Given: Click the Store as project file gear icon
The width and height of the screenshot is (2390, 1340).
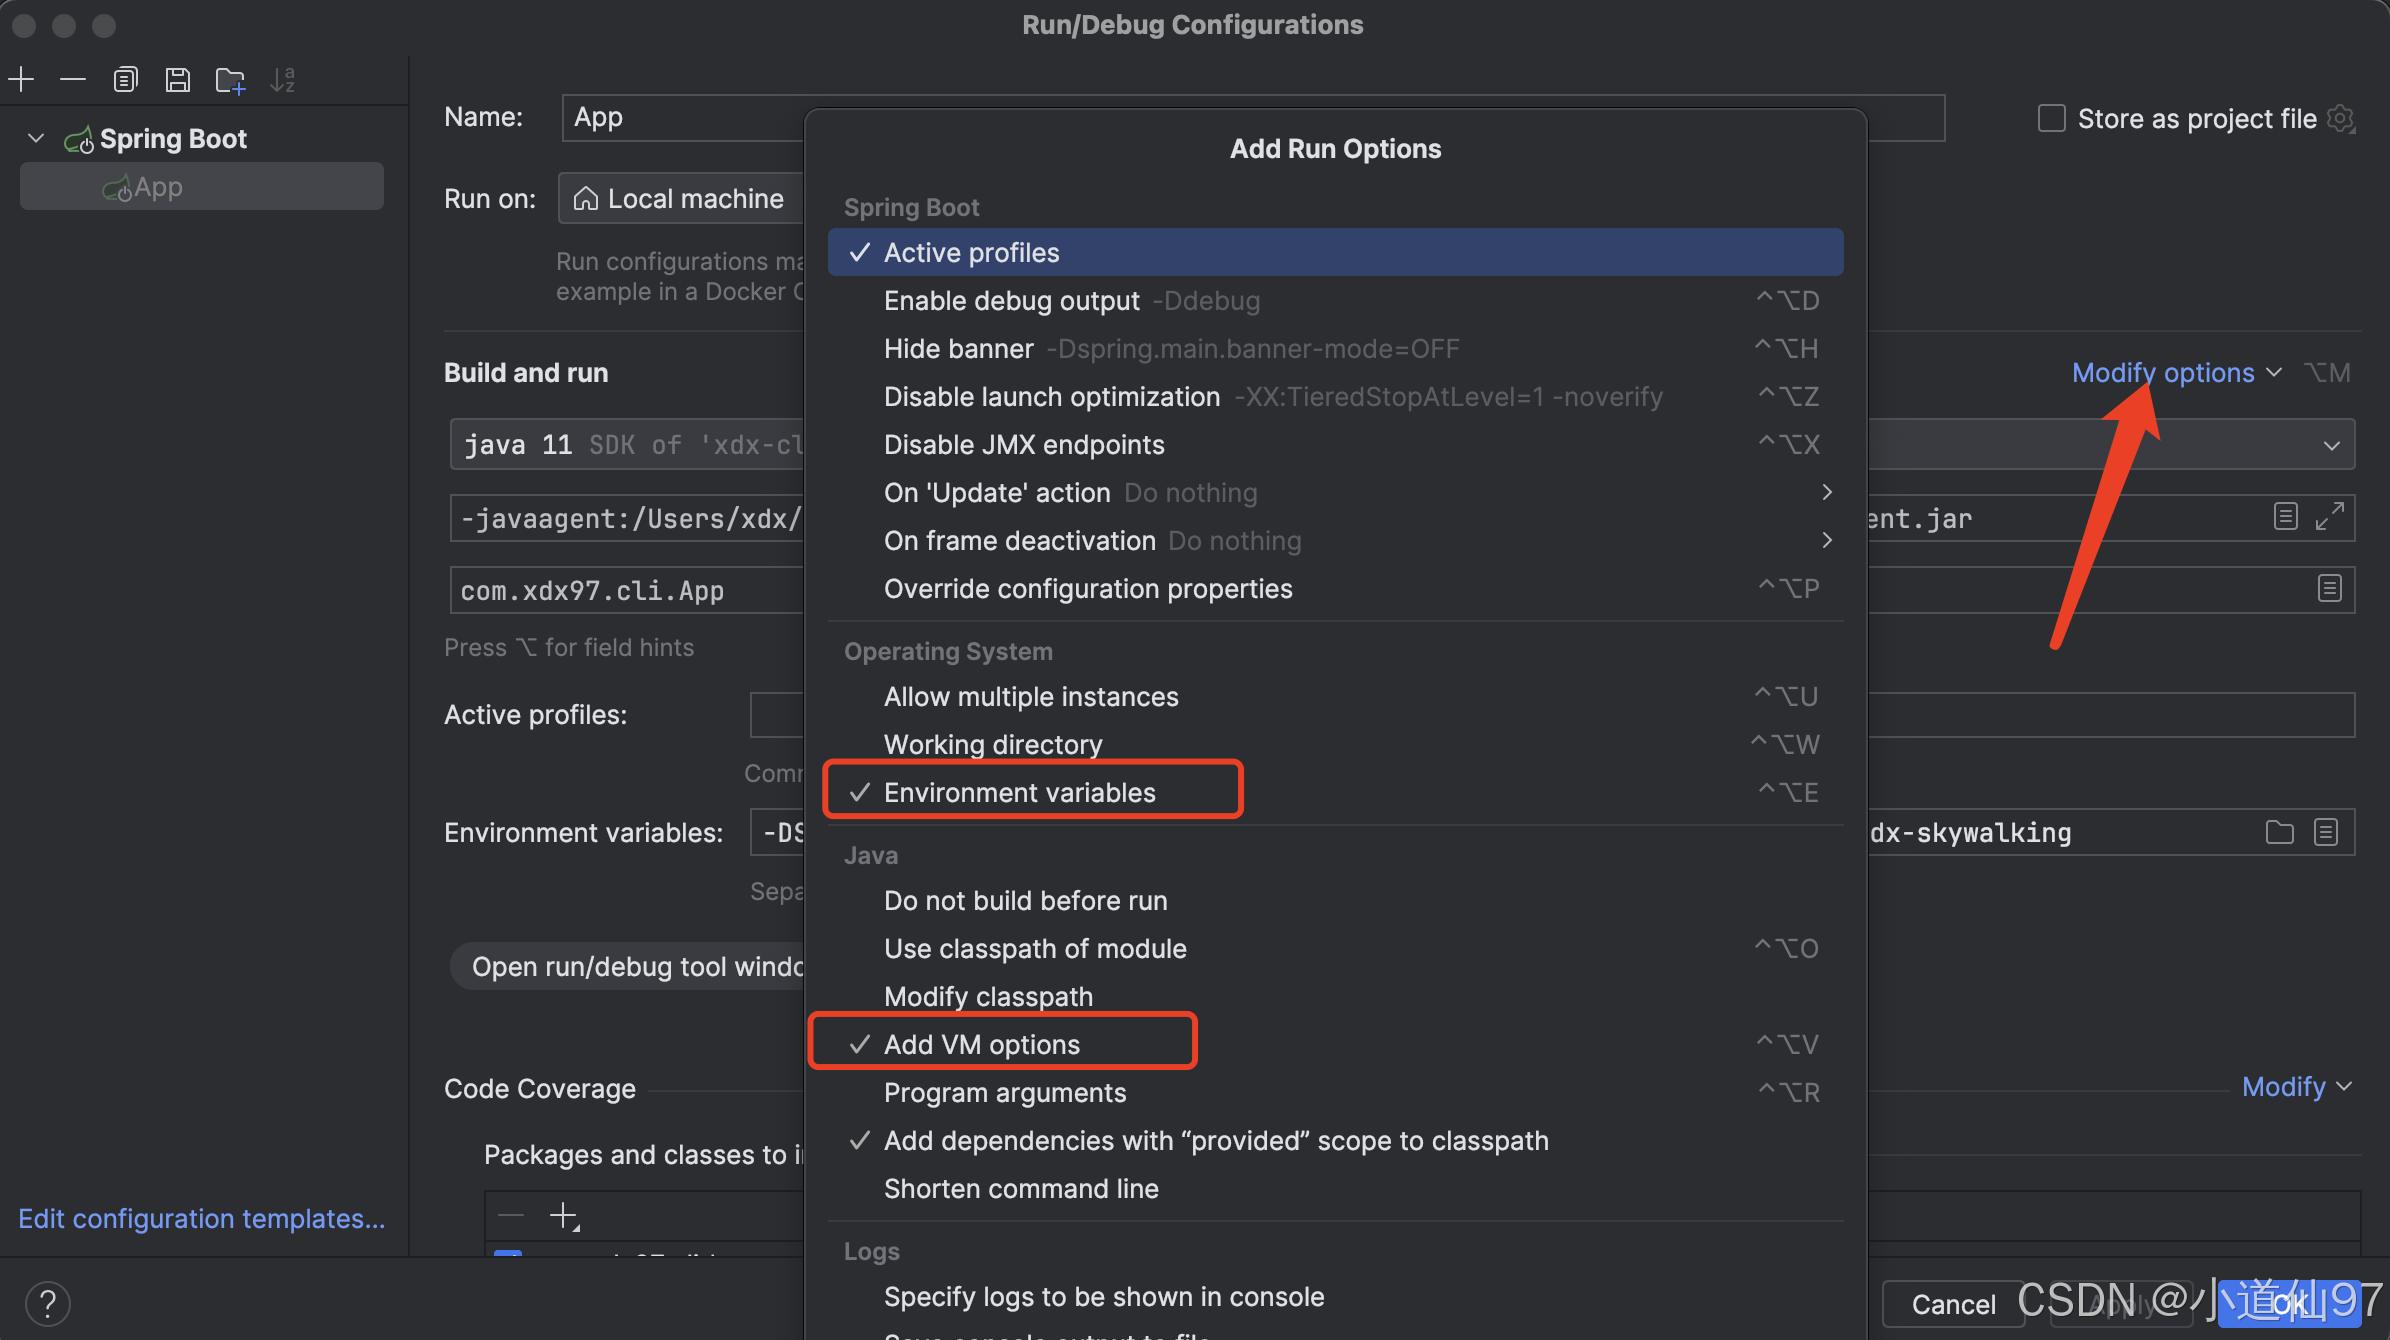Looking at the screenshot, I should (2341, 119).
